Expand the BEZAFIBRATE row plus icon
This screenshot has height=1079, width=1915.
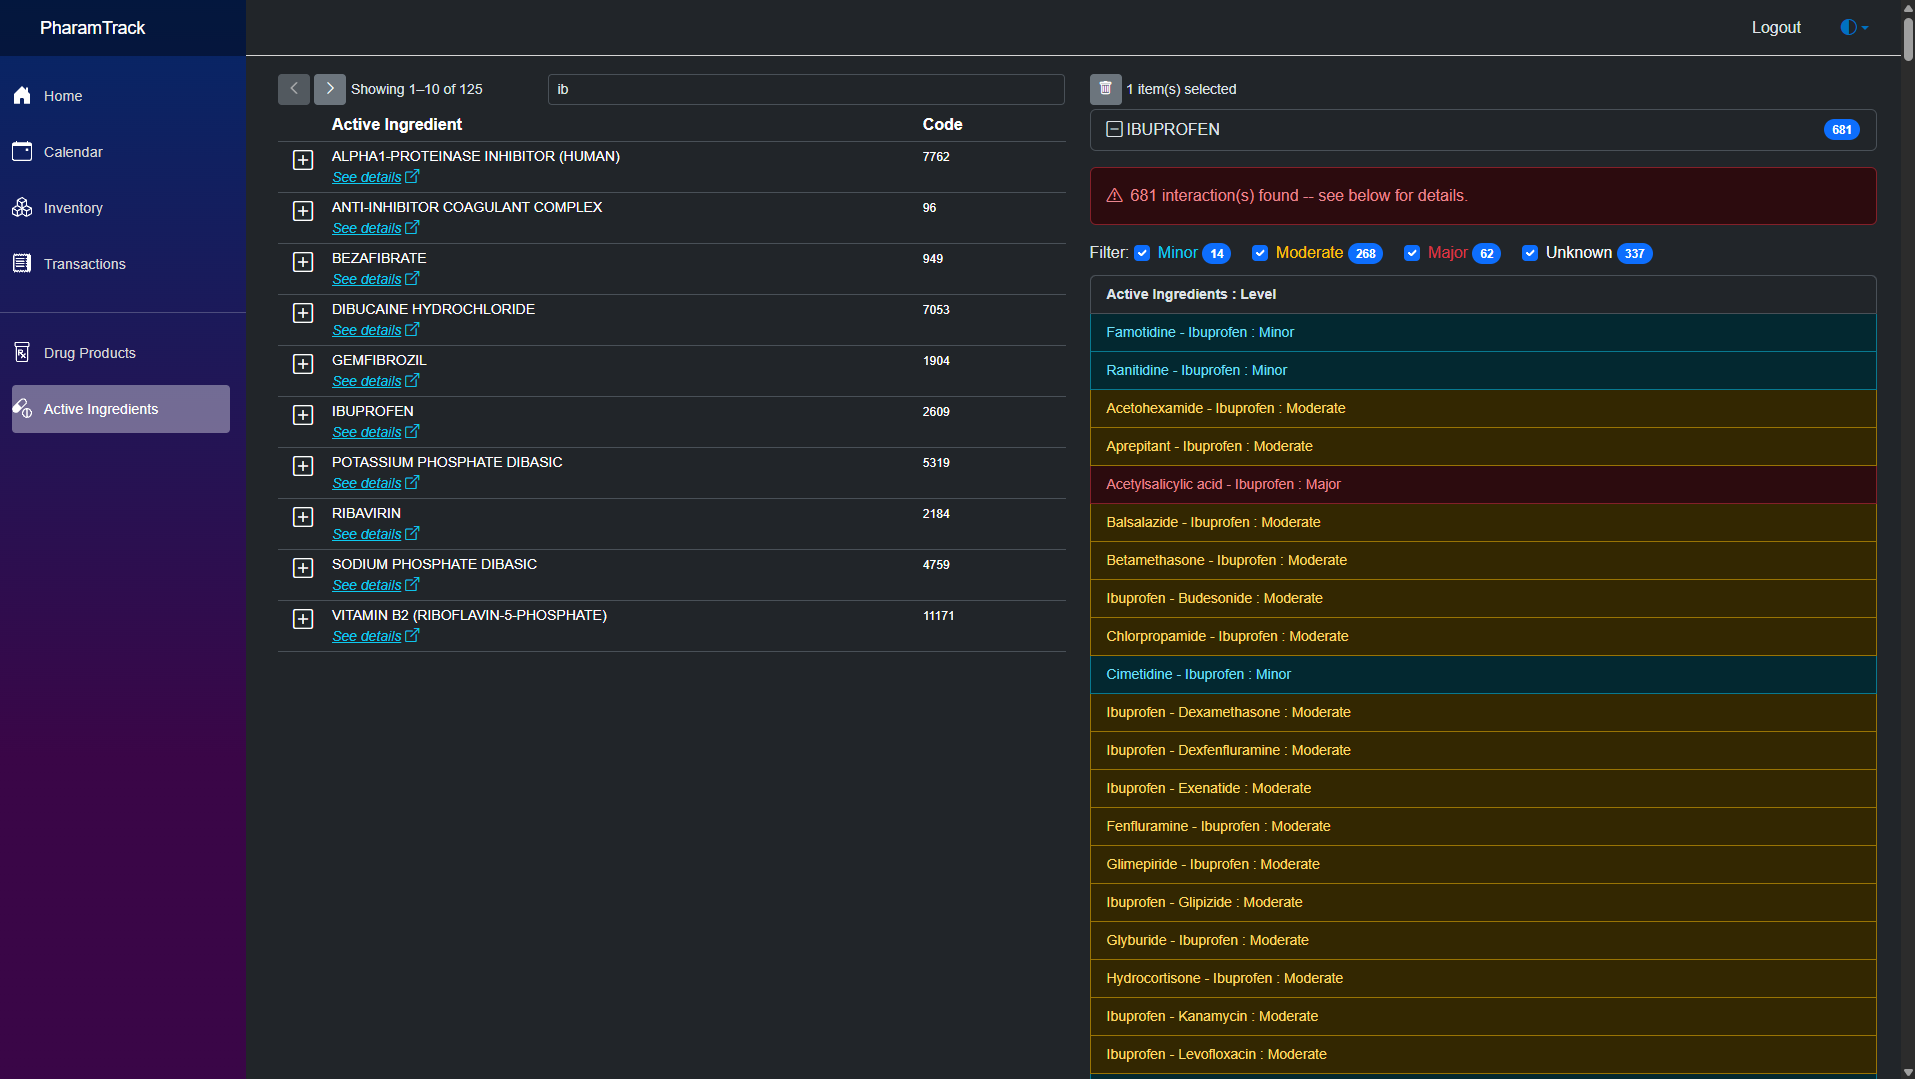(x=303, y=262)
